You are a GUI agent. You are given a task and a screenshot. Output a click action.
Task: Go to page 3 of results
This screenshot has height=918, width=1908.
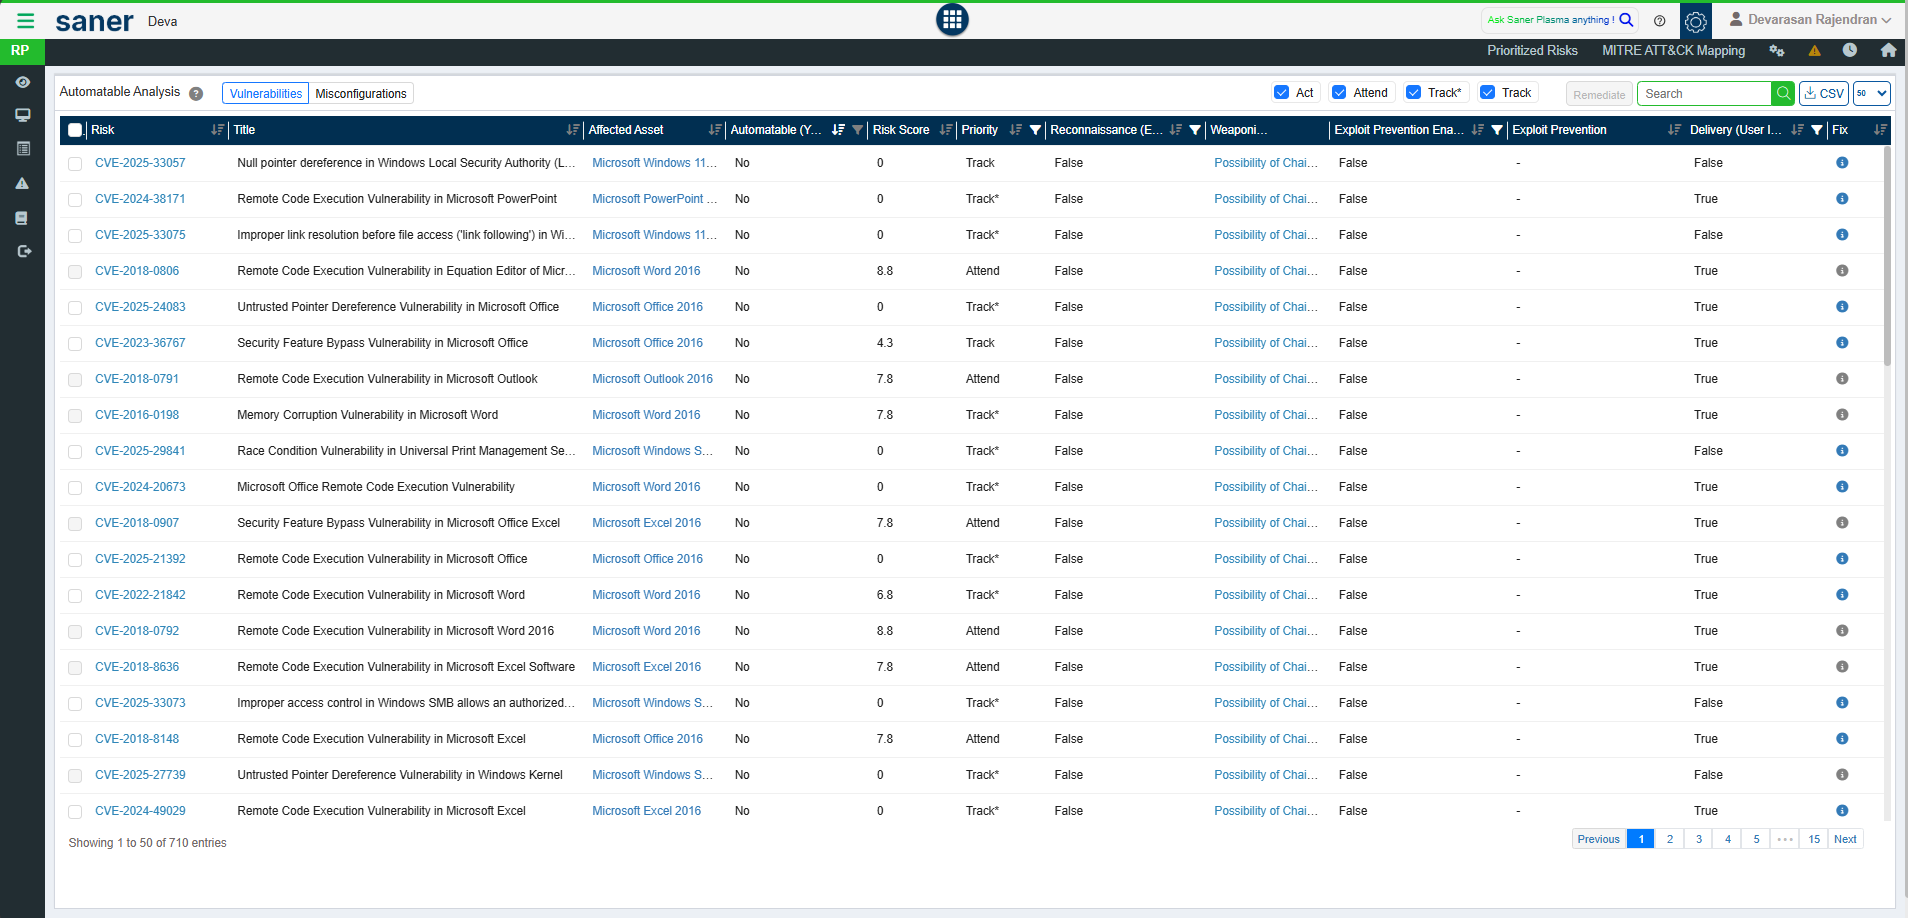tap(1699, 839)
